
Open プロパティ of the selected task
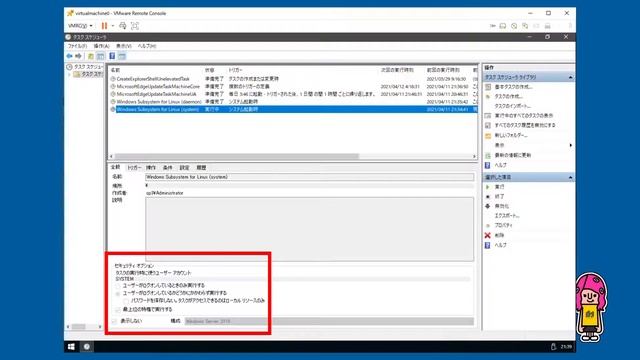coord(503,225)
